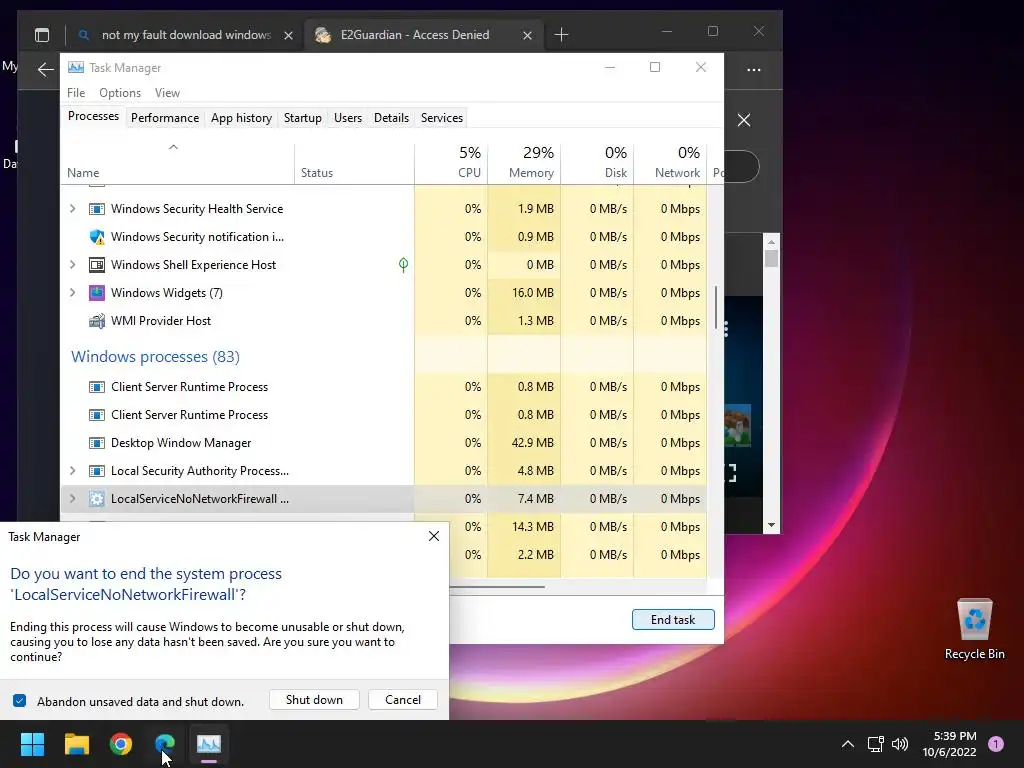Click the green leaf suspended status icon

click(404, 264)
